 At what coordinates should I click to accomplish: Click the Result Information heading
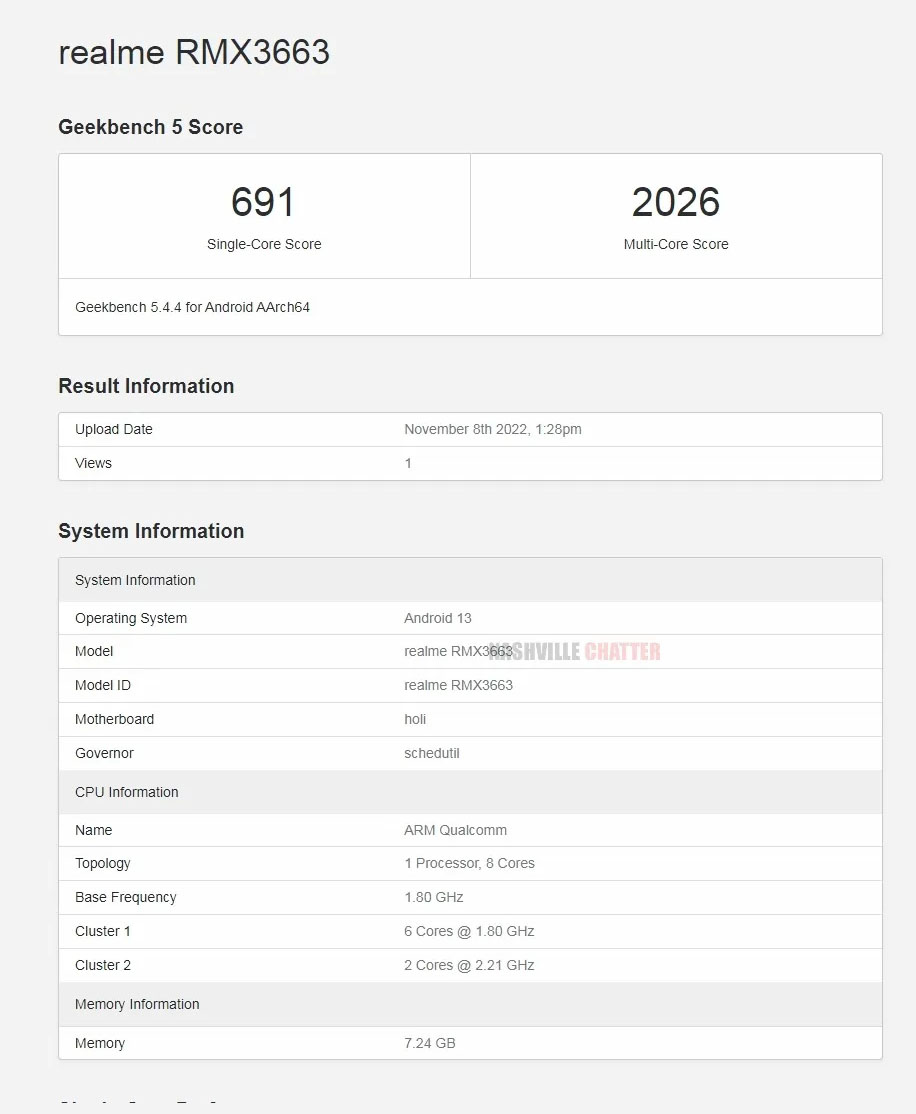(x=146, y=386)
